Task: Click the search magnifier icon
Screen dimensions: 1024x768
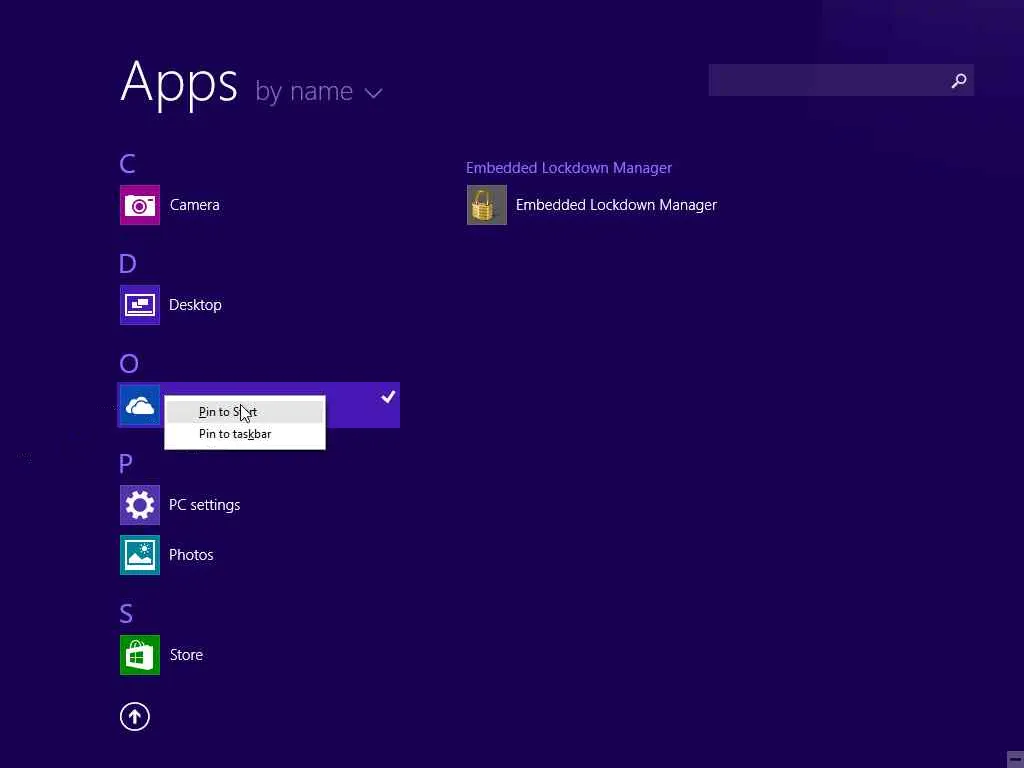Action: [x=959, y=80]
